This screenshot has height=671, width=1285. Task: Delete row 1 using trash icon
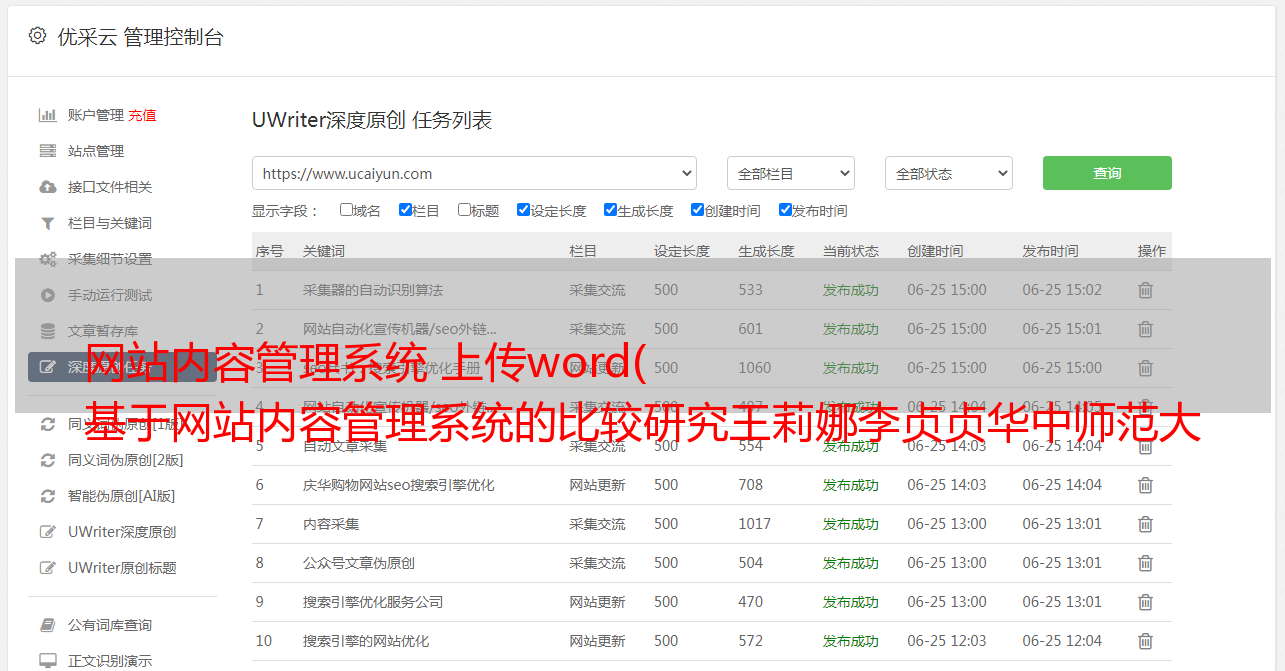[x=1145, y=290]
